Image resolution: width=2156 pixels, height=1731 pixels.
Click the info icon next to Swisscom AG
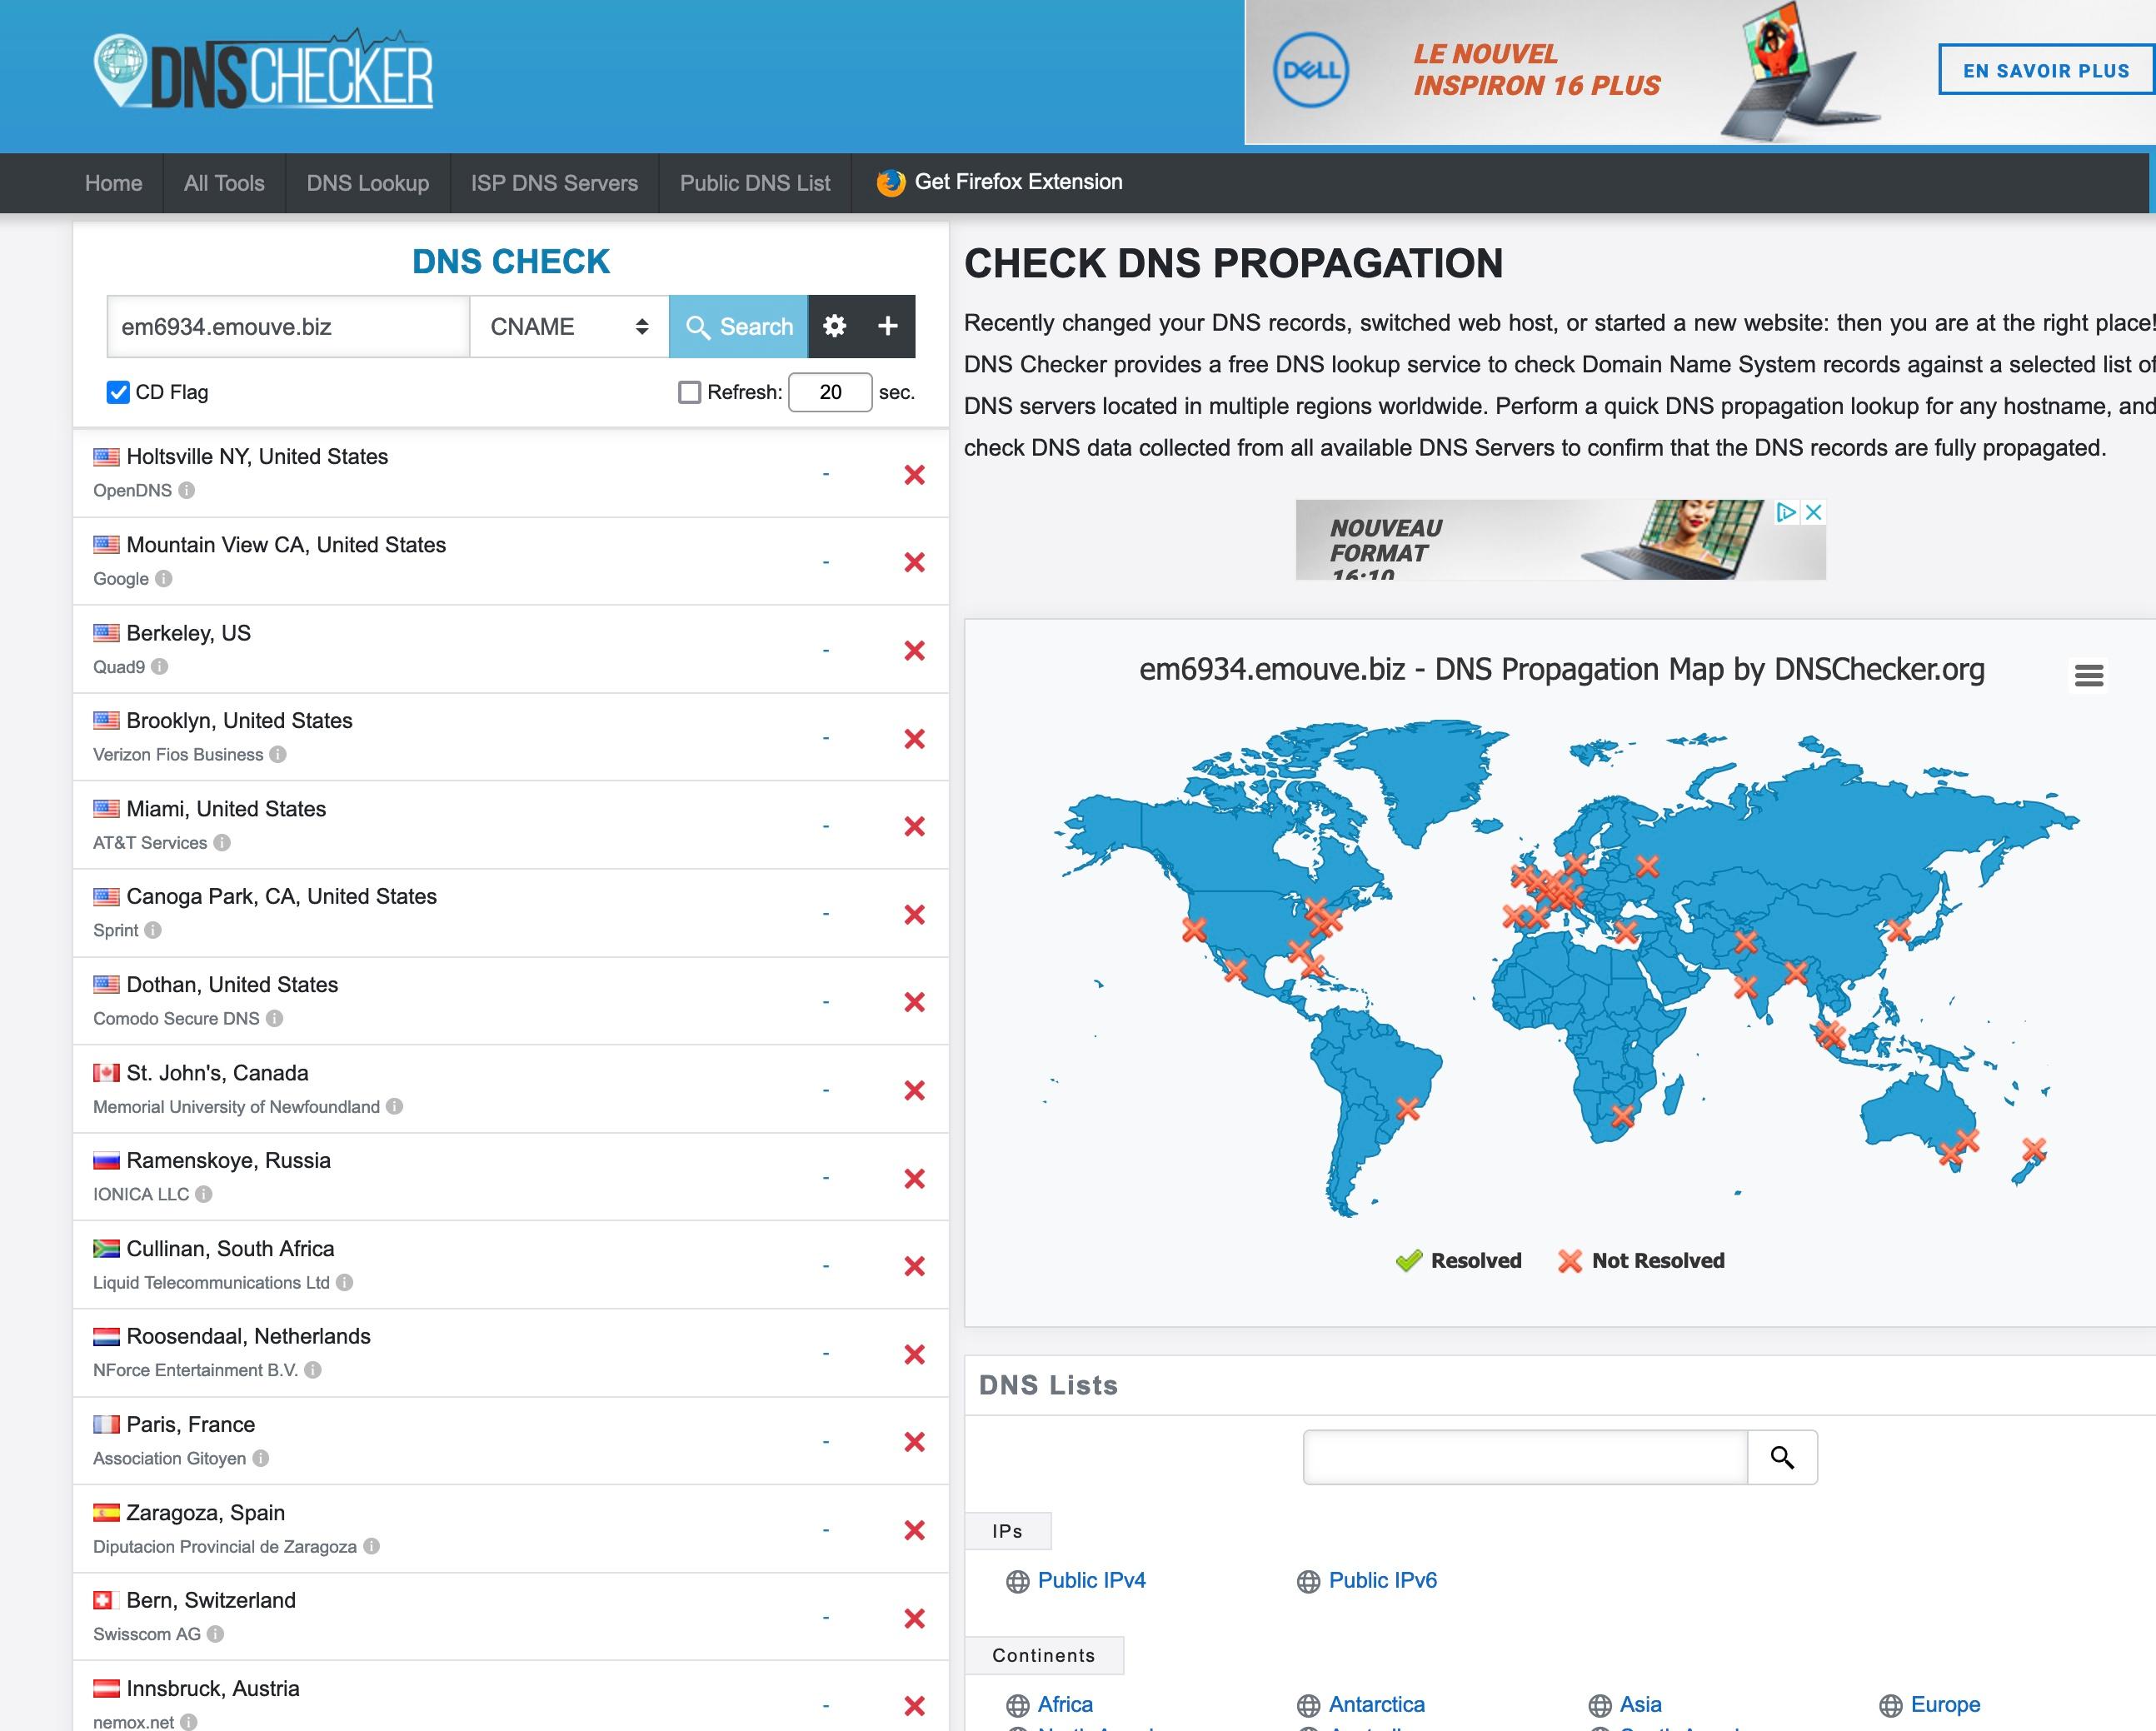coord(216,1634)
